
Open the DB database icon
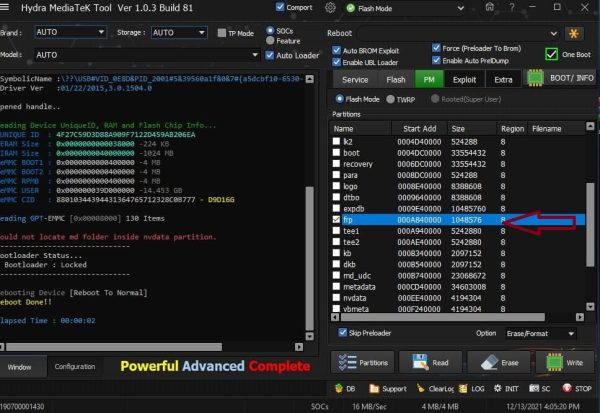[x=339, y=389]
